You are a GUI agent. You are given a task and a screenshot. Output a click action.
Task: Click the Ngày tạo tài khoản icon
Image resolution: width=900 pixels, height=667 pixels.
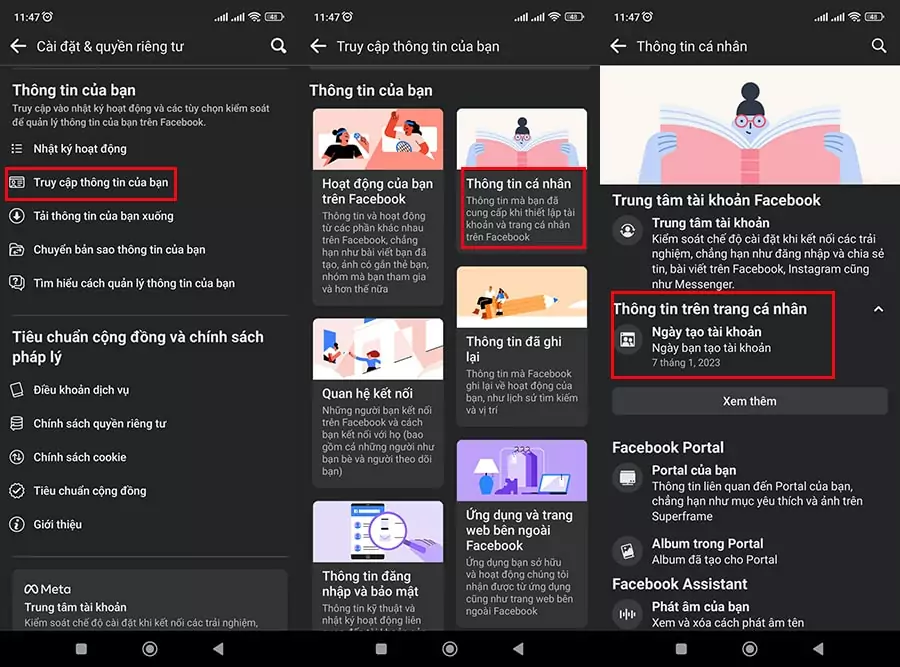pyautogui.click(x=627, y=340)
